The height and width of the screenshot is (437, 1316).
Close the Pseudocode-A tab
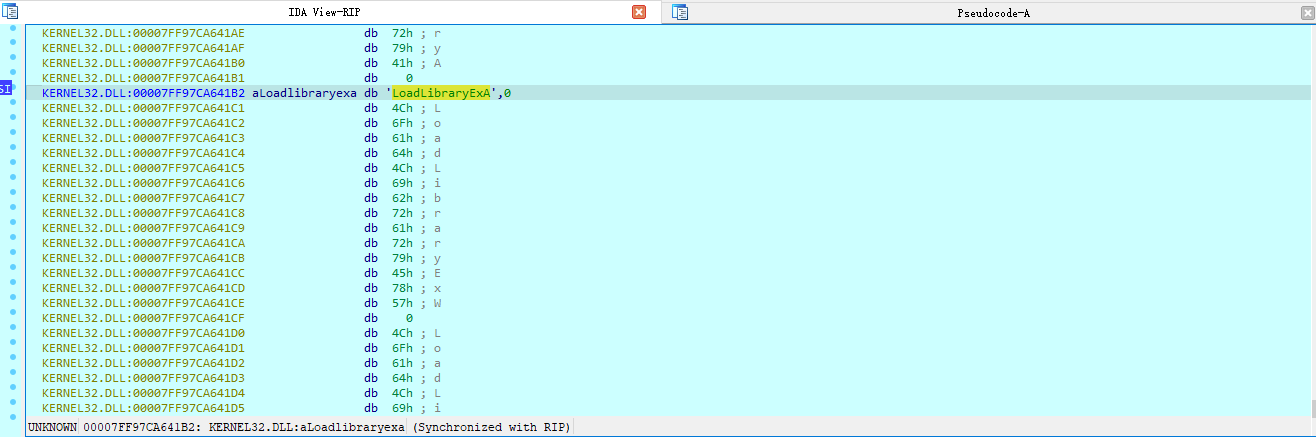coord(1308,12)
